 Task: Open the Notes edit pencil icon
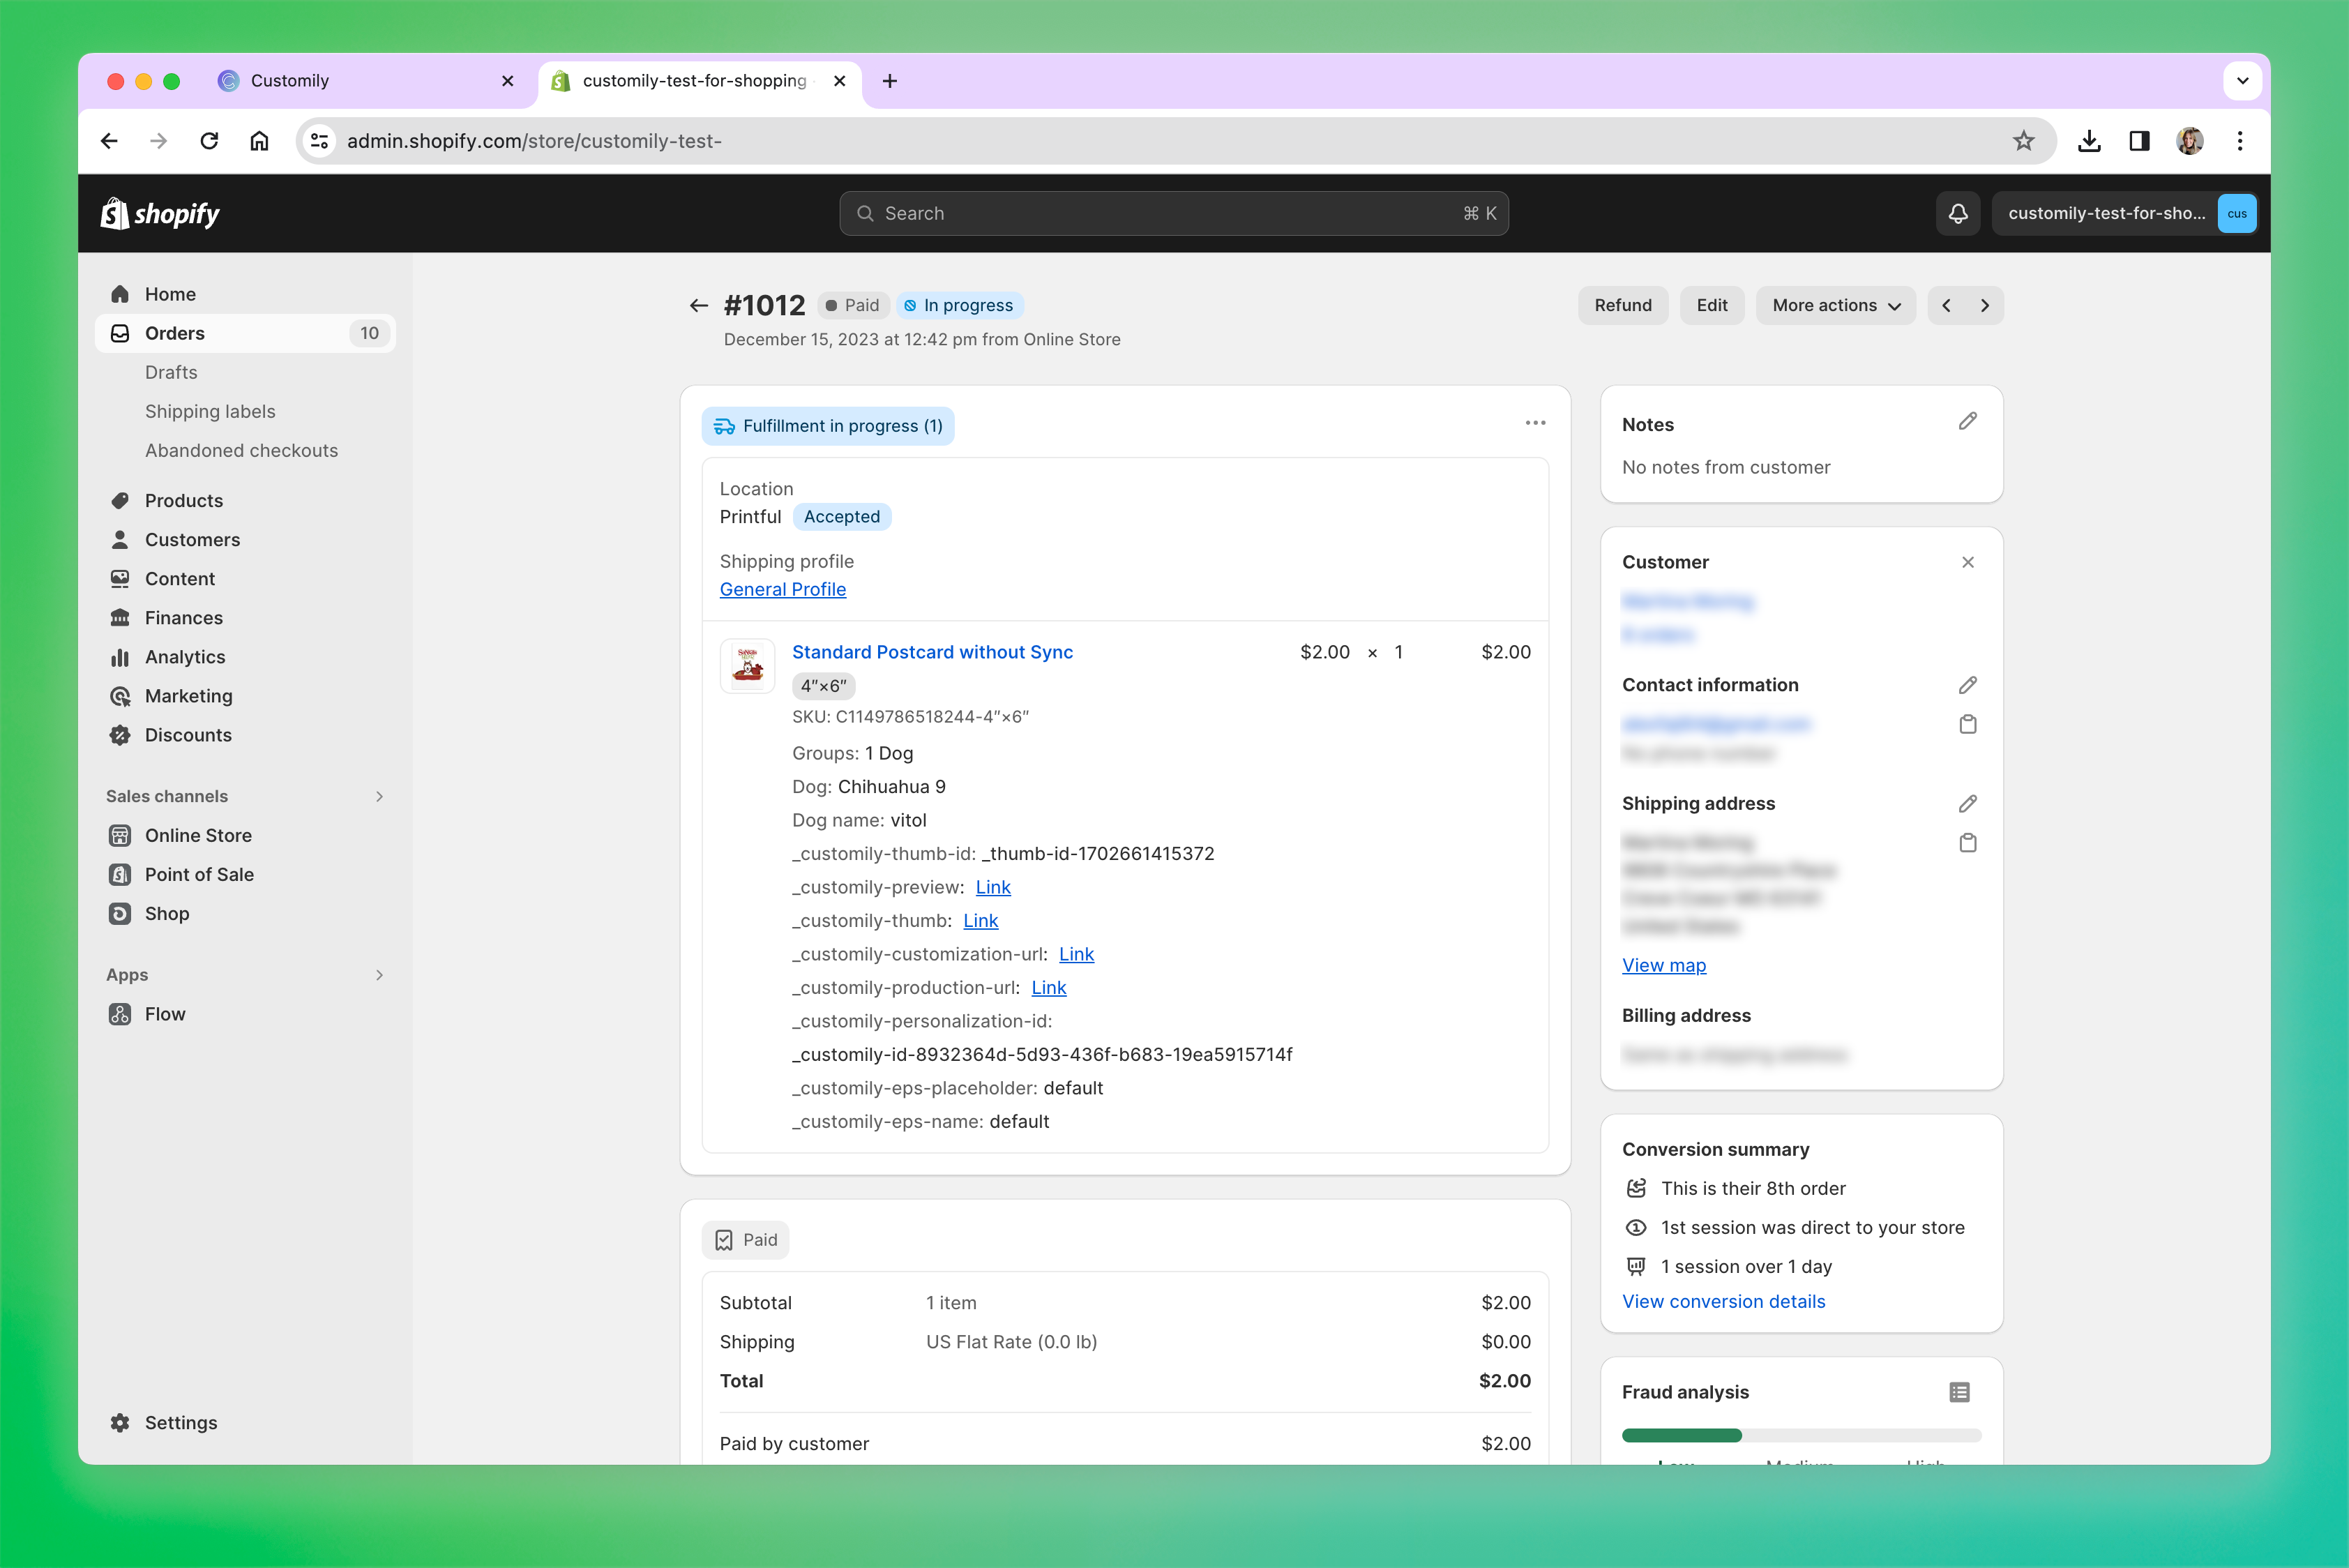pyautogui.click(x=1967, y=422)
